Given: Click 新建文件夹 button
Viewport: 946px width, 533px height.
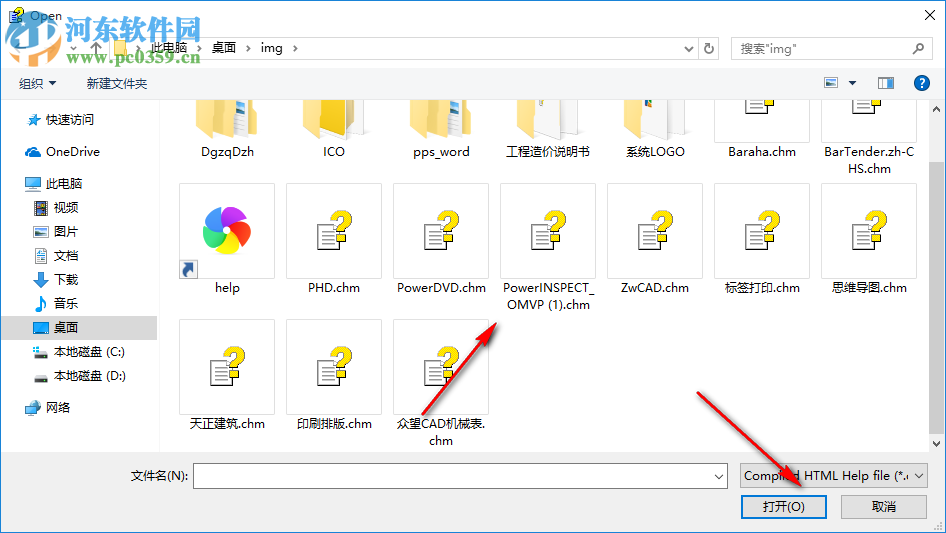Looking at the screenshot, I should (x=116, y=83).
